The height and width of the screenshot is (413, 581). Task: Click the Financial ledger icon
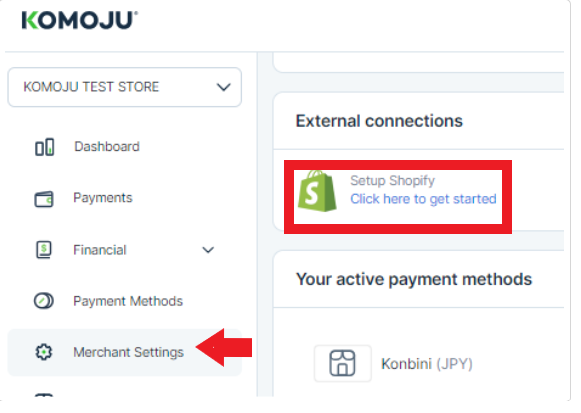click(44, 250)
